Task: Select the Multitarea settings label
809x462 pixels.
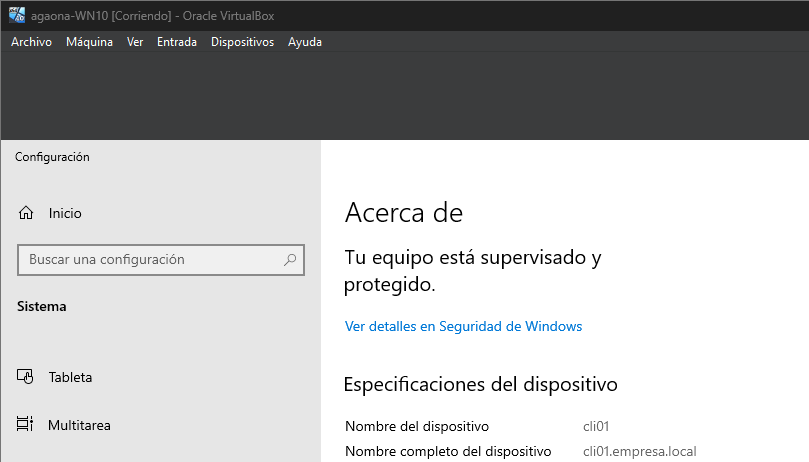Action: tap(79, 425)
